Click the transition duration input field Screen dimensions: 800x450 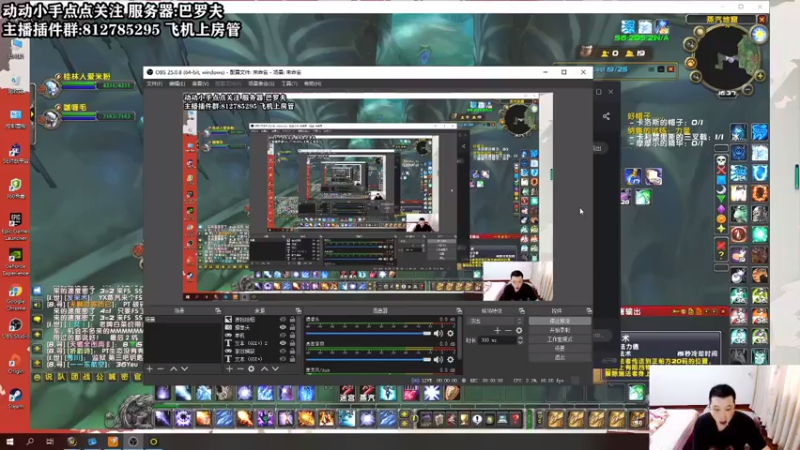(x=496, y=340)
